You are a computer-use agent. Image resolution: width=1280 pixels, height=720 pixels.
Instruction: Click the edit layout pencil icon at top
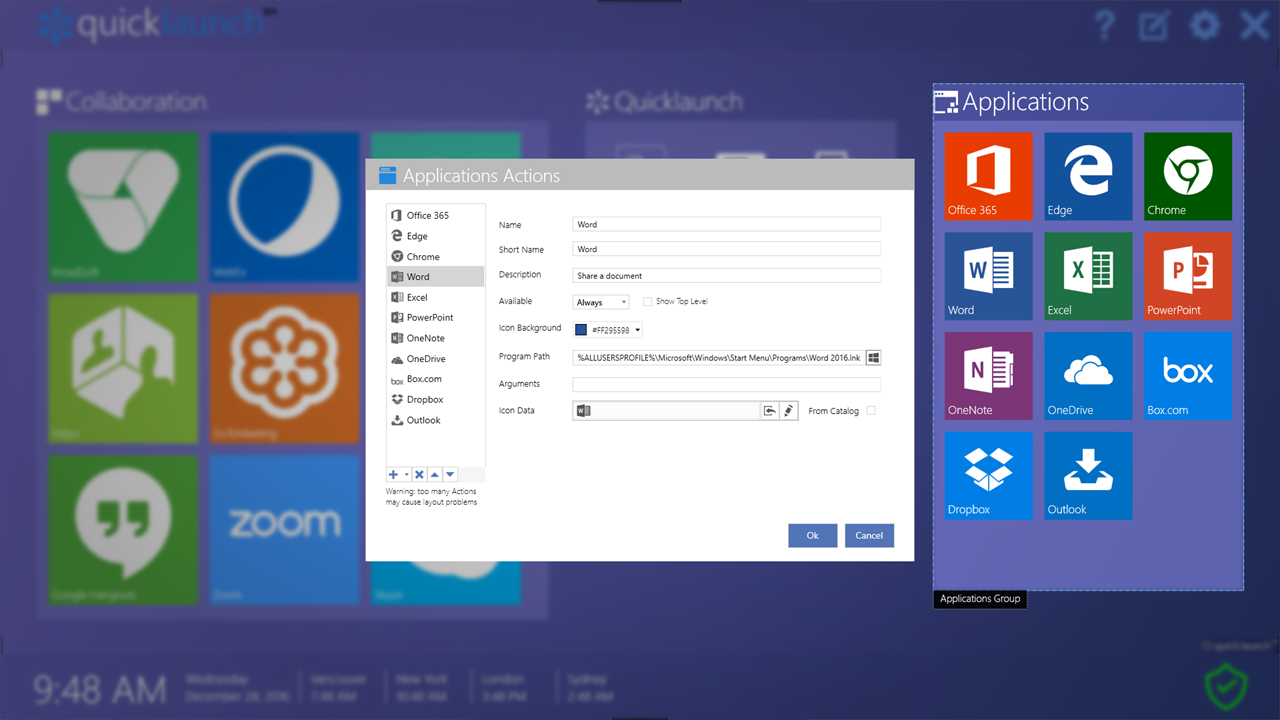(x=1154, y=25)
